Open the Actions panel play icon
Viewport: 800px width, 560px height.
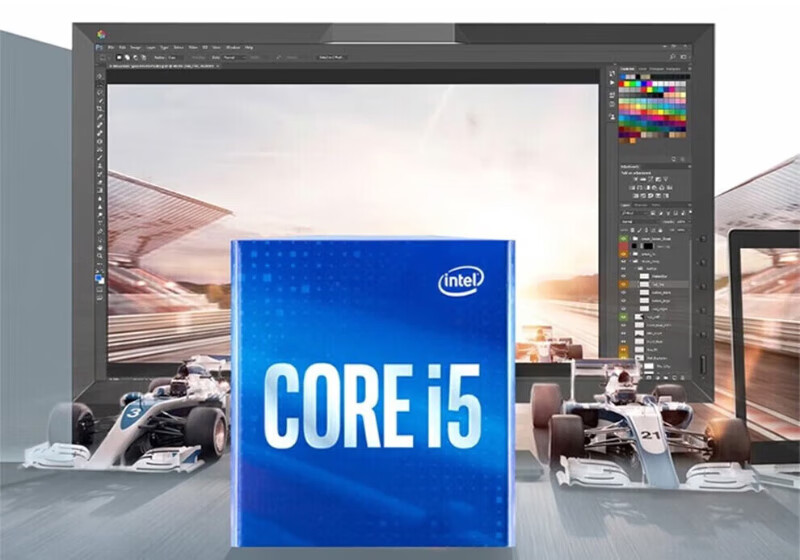(612, 83)
